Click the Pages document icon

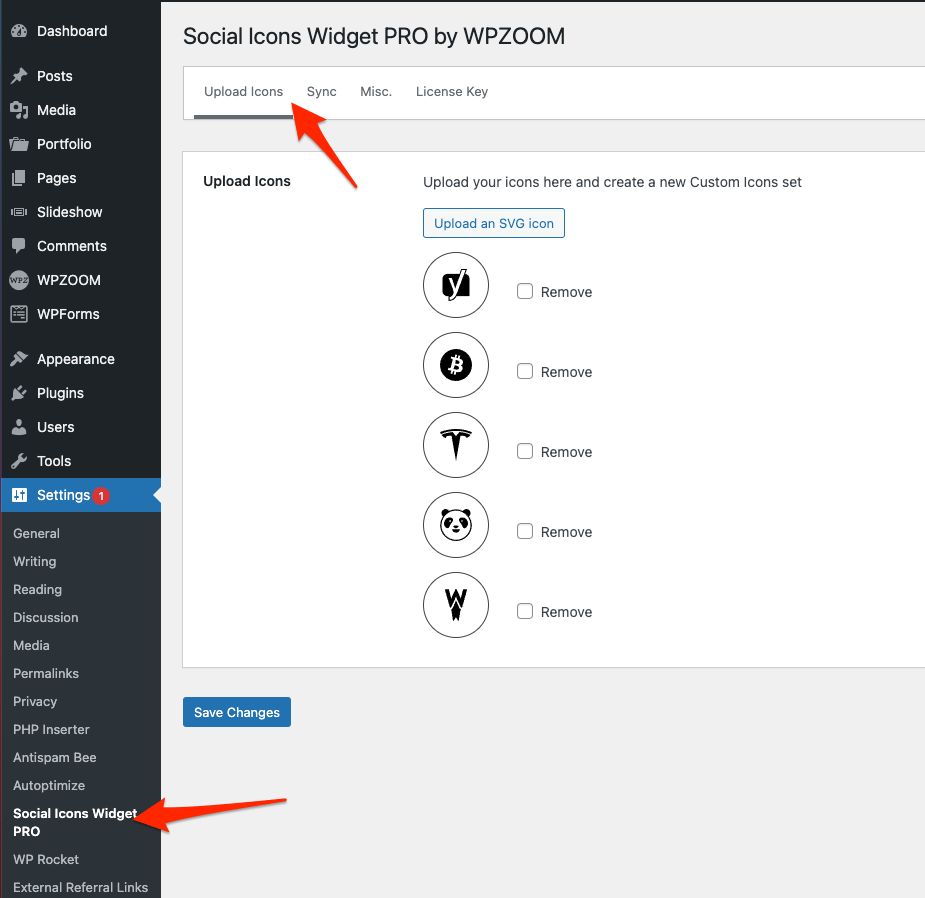coord(19,178)
